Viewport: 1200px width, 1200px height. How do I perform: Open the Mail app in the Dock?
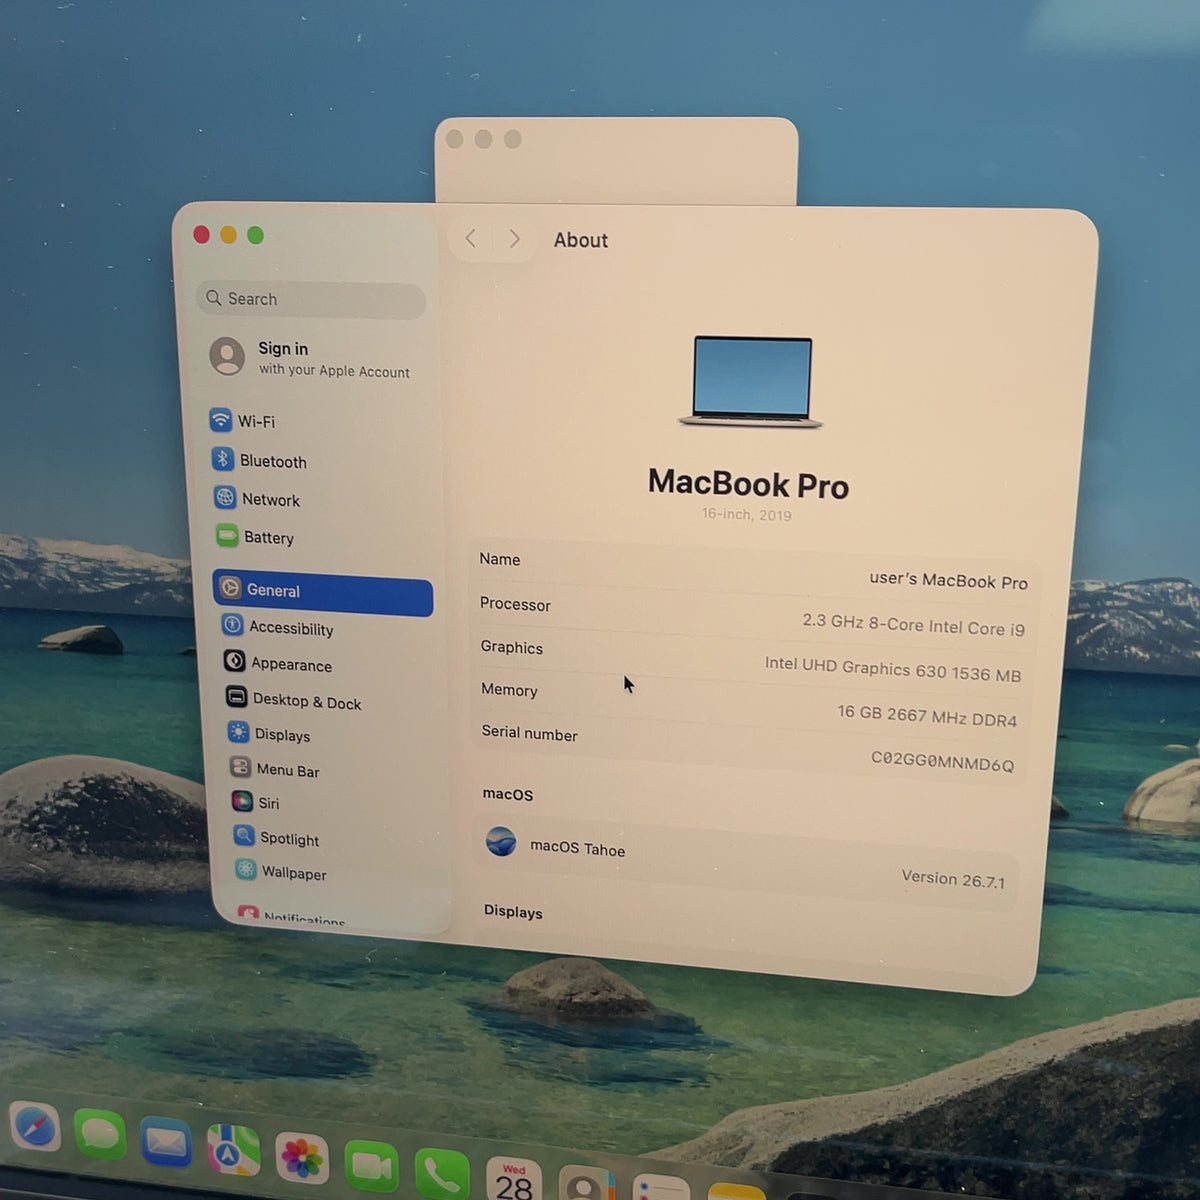[x=166, y=1141]
